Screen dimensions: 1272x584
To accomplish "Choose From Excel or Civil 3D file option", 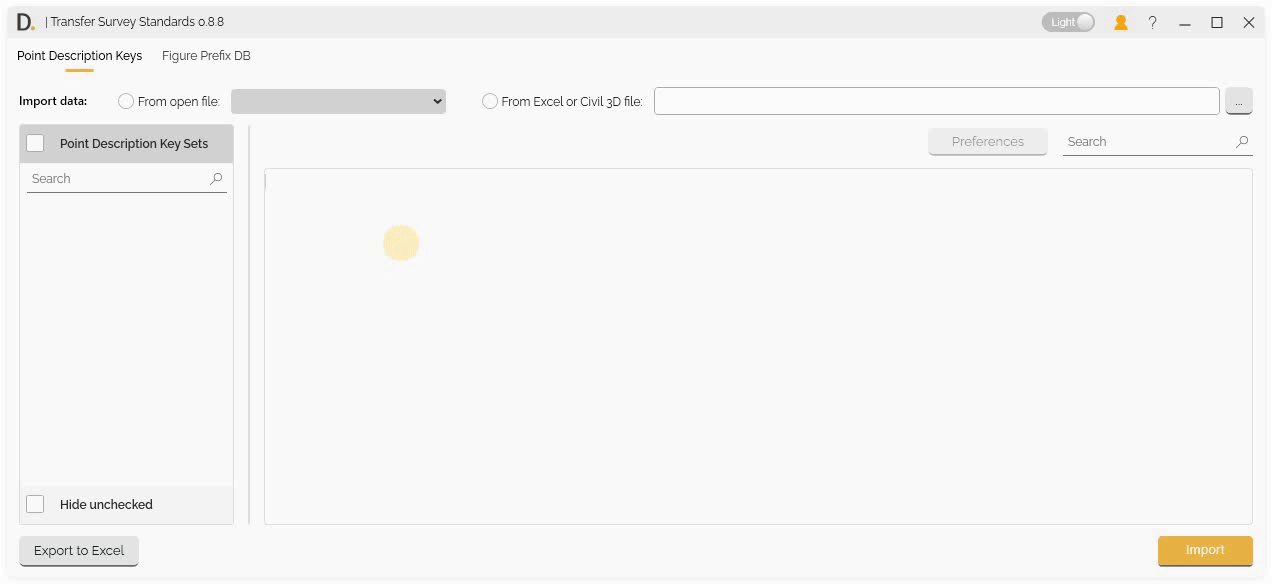I will pyautogui.click(x=489, y=101).
